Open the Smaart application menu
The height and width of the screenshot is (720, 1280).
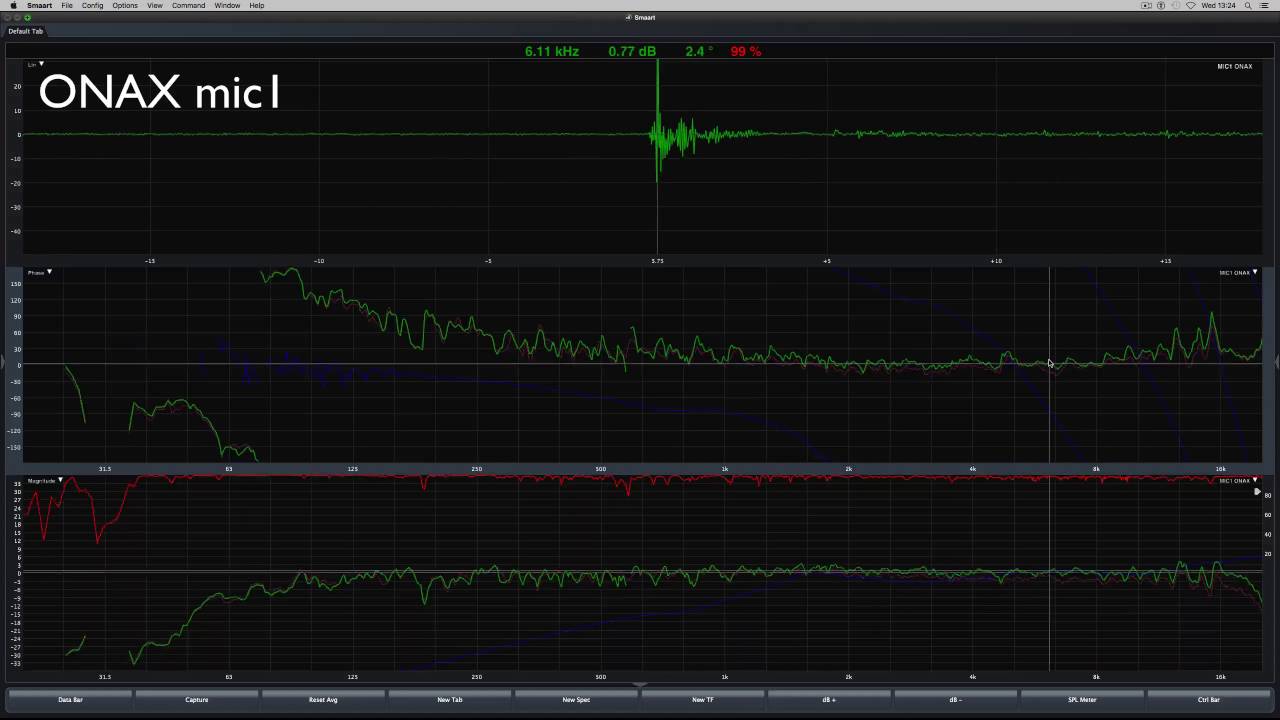pyautogui.click(x=39, y=5)
